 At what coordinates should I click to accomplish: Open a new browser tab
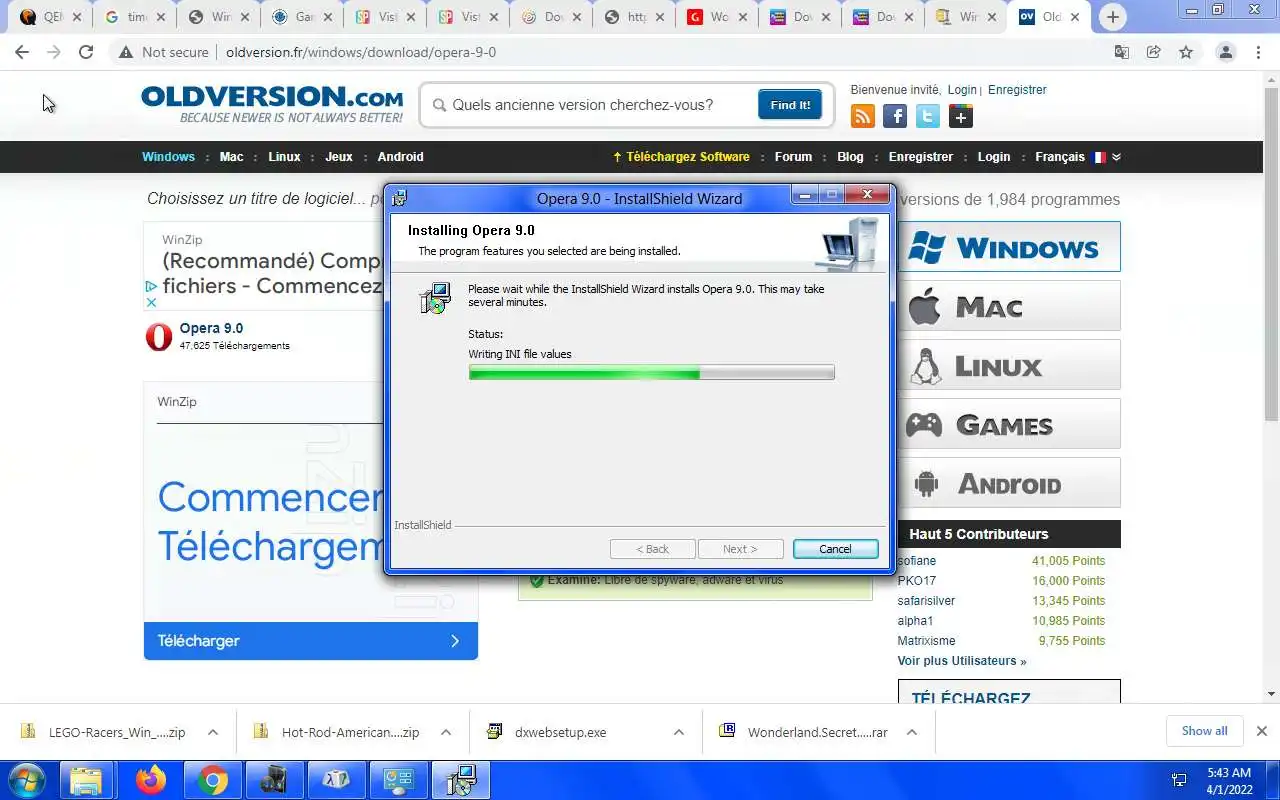(1112, 17)
